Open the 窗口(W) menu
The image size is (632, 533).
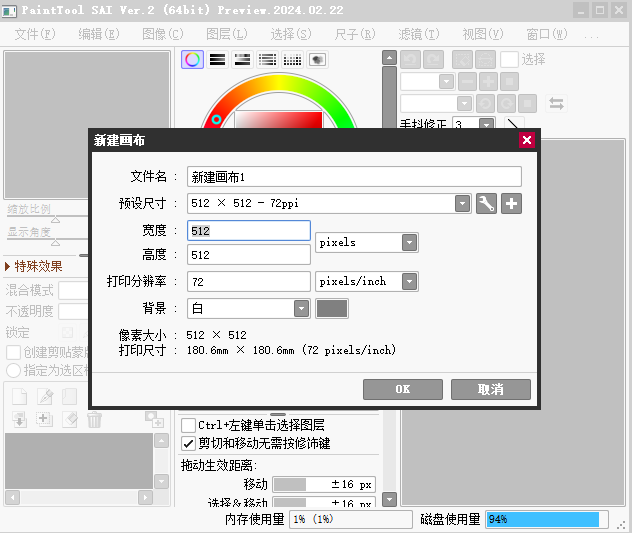point(547,34)
